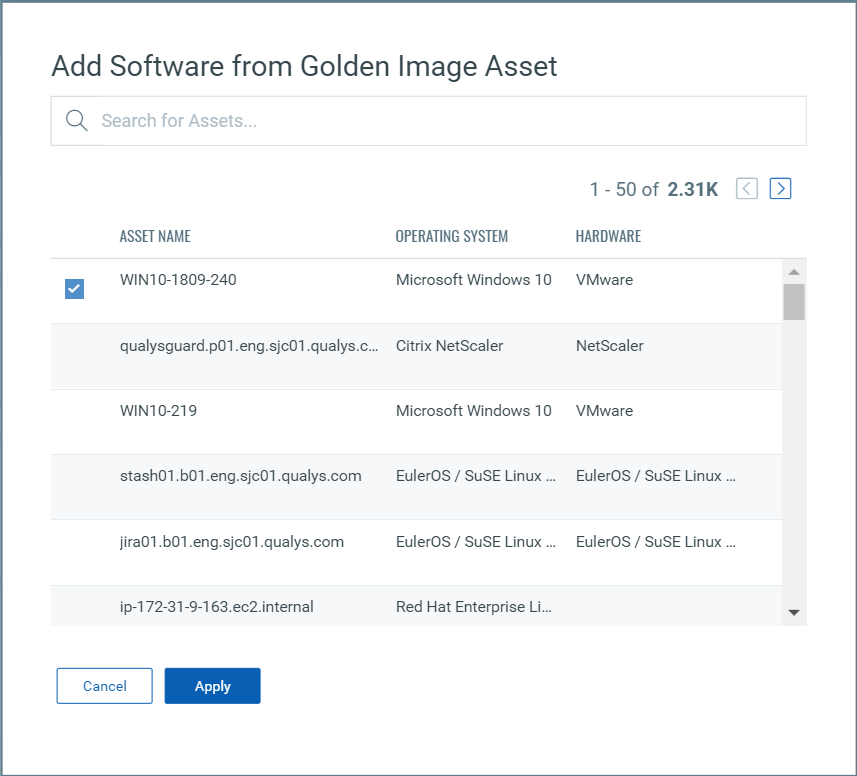
Task: Select stash01.b01.eng.sjc01.qualys.com asset
Action: tap(240, 476)
